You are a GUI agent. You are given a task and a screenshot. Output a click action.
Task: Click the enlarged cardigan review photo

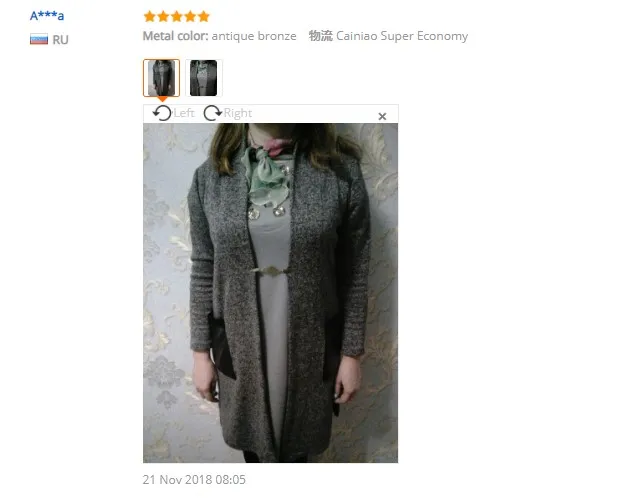point(270,293)
